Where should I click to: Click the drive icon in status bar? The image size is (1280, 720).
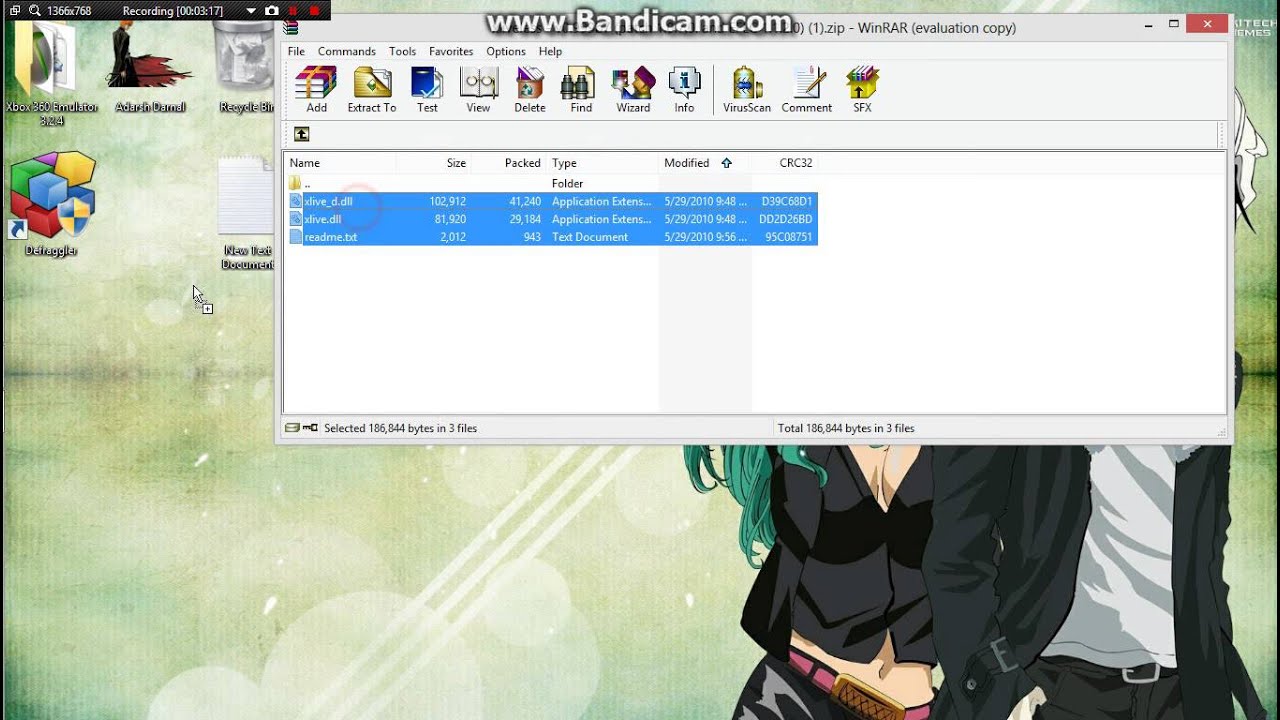pos(292,428)
